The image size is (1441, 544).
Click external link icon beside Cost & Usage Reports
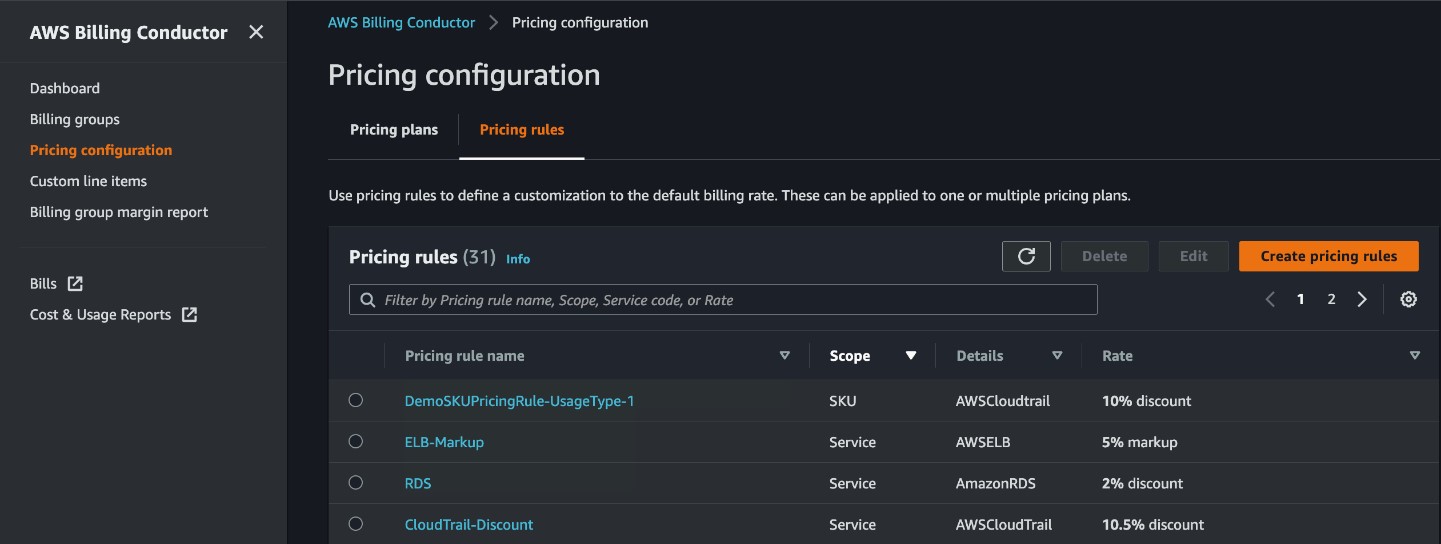tap(189, 314)
